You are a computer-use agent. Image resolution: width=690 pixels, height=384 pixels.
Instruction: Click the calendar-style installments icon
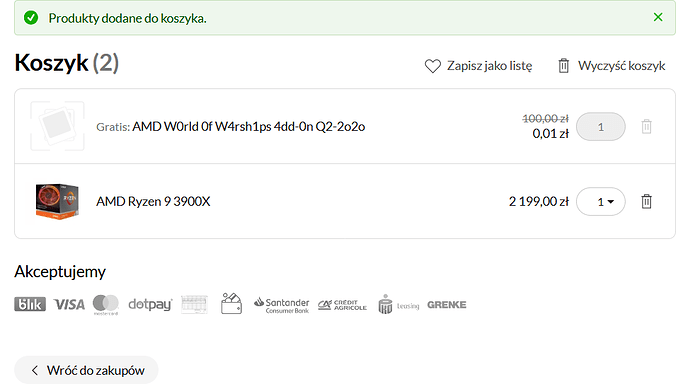click(194, 304)
